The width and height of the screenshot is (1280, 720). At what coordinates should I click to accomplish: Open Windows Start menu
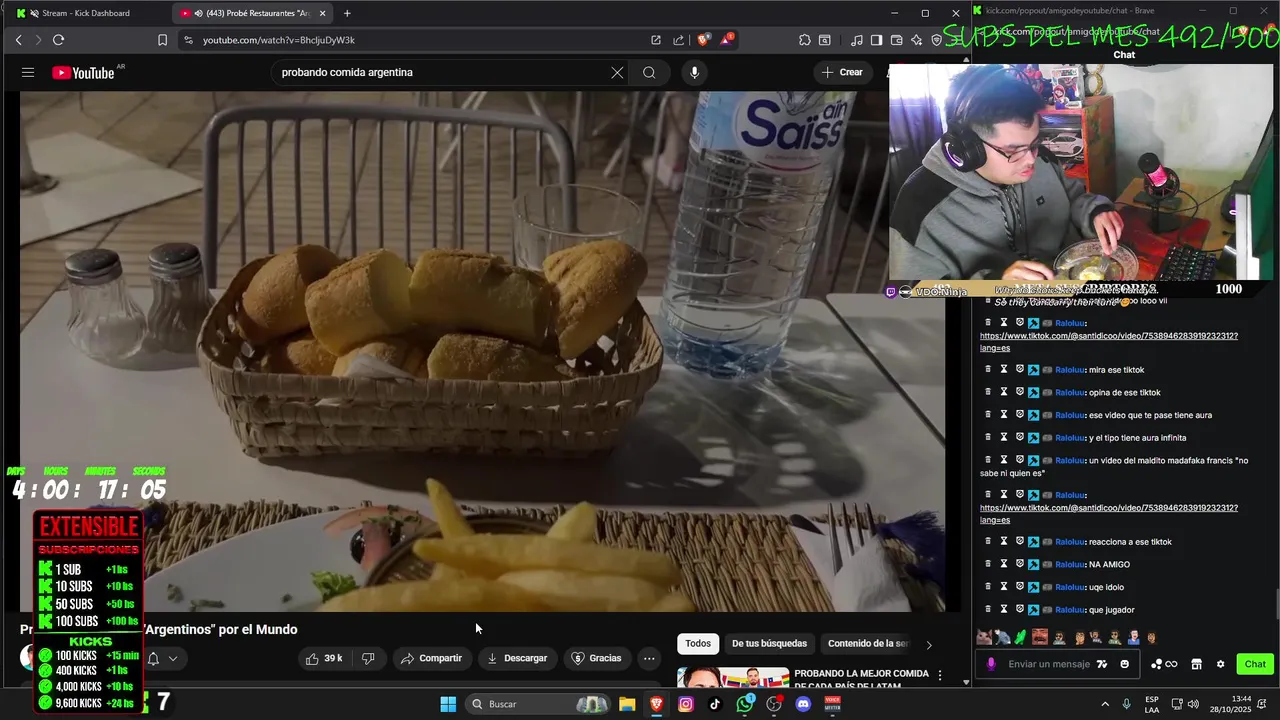click(448, 704)
